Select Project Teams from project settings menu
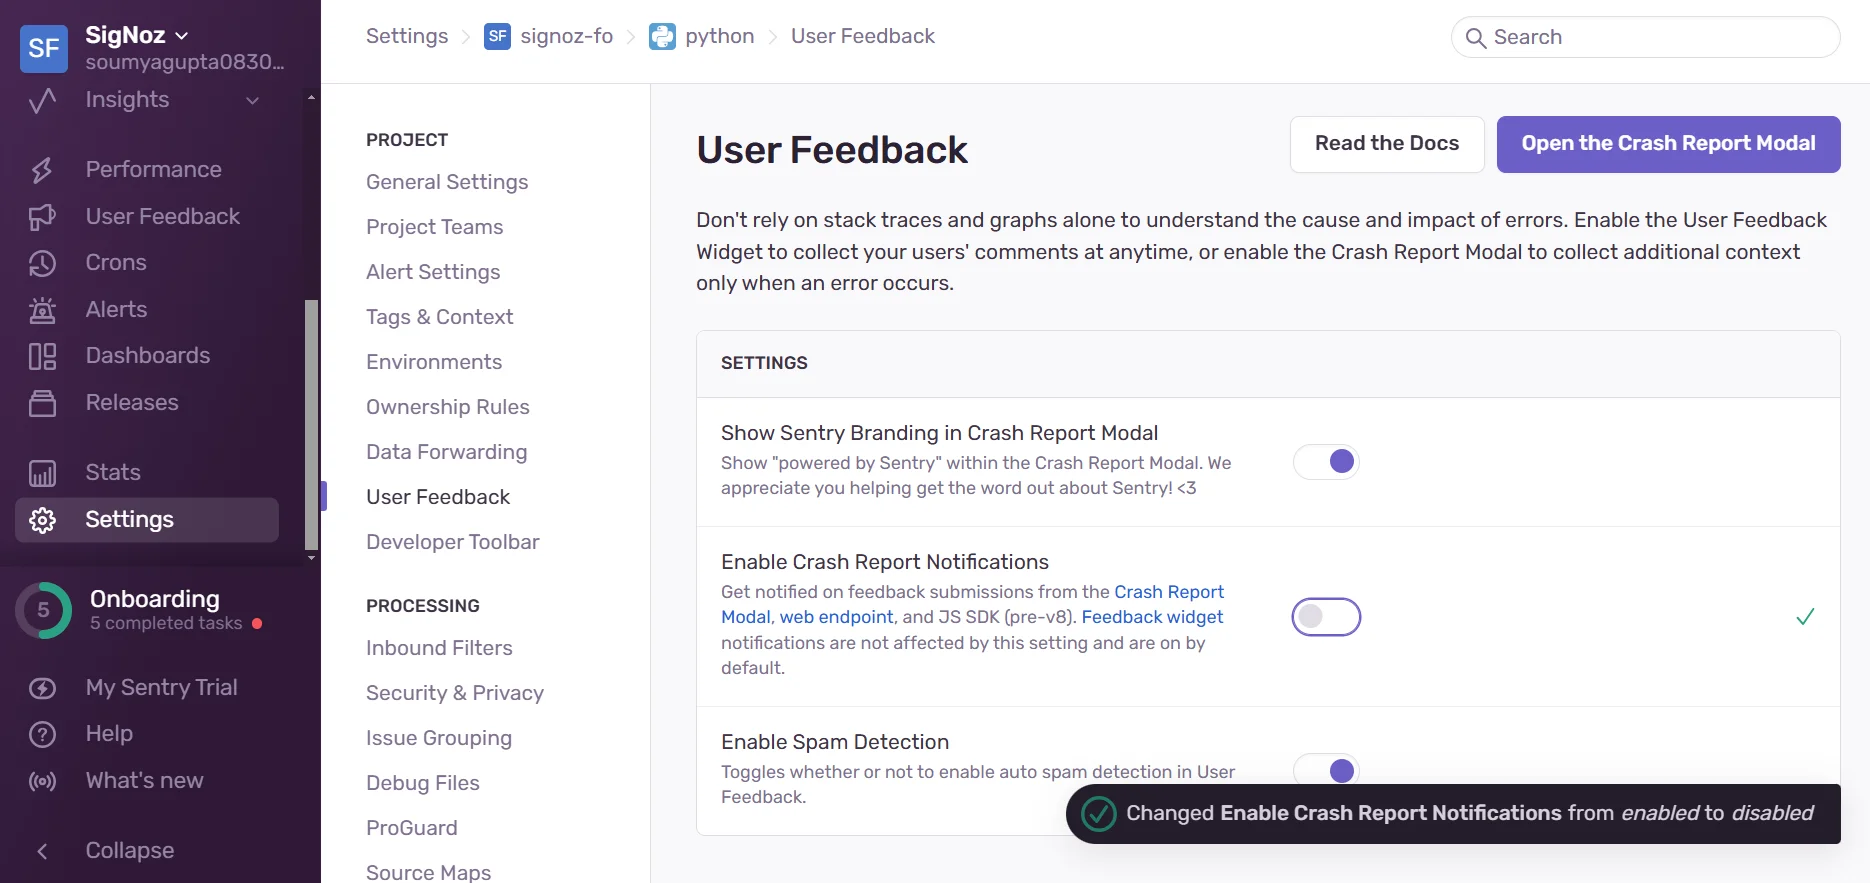 pyautogui.click(x=434, y=227)
